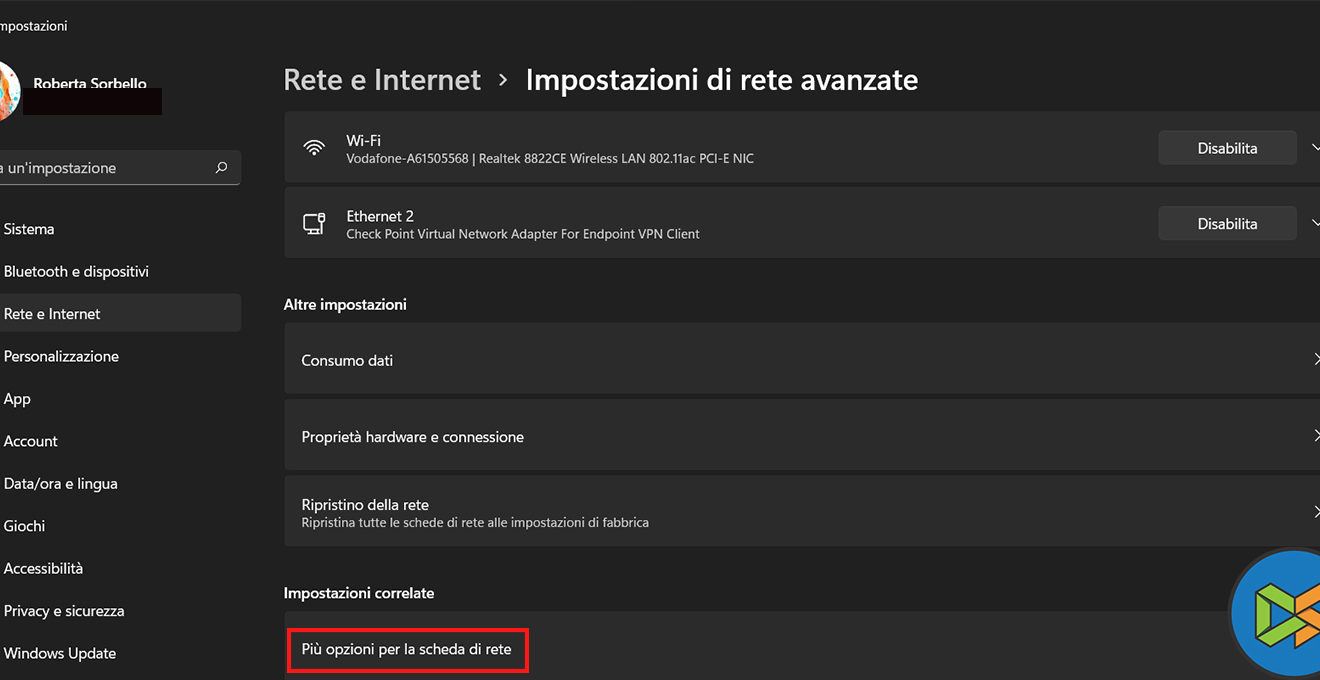Select Sistema in the sidebar
Viewport: 1320px width, 680px height.
(x=30, y=229)
